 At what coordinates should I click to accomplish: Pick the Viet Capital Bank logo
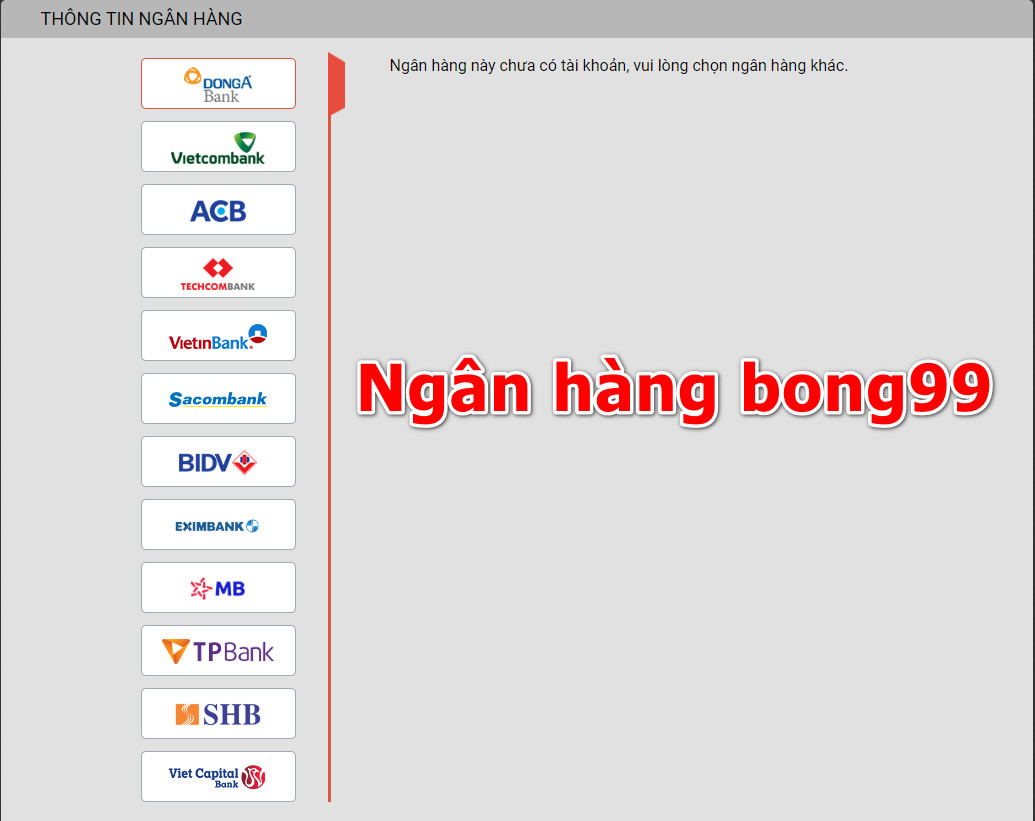pyautogui.click(x=218, y=777)
